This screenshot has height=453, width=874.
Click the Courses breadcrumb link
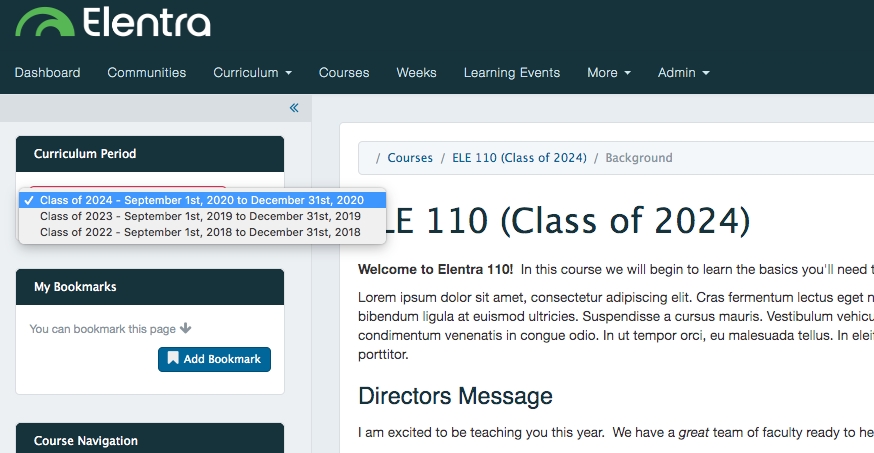(410, 158)
